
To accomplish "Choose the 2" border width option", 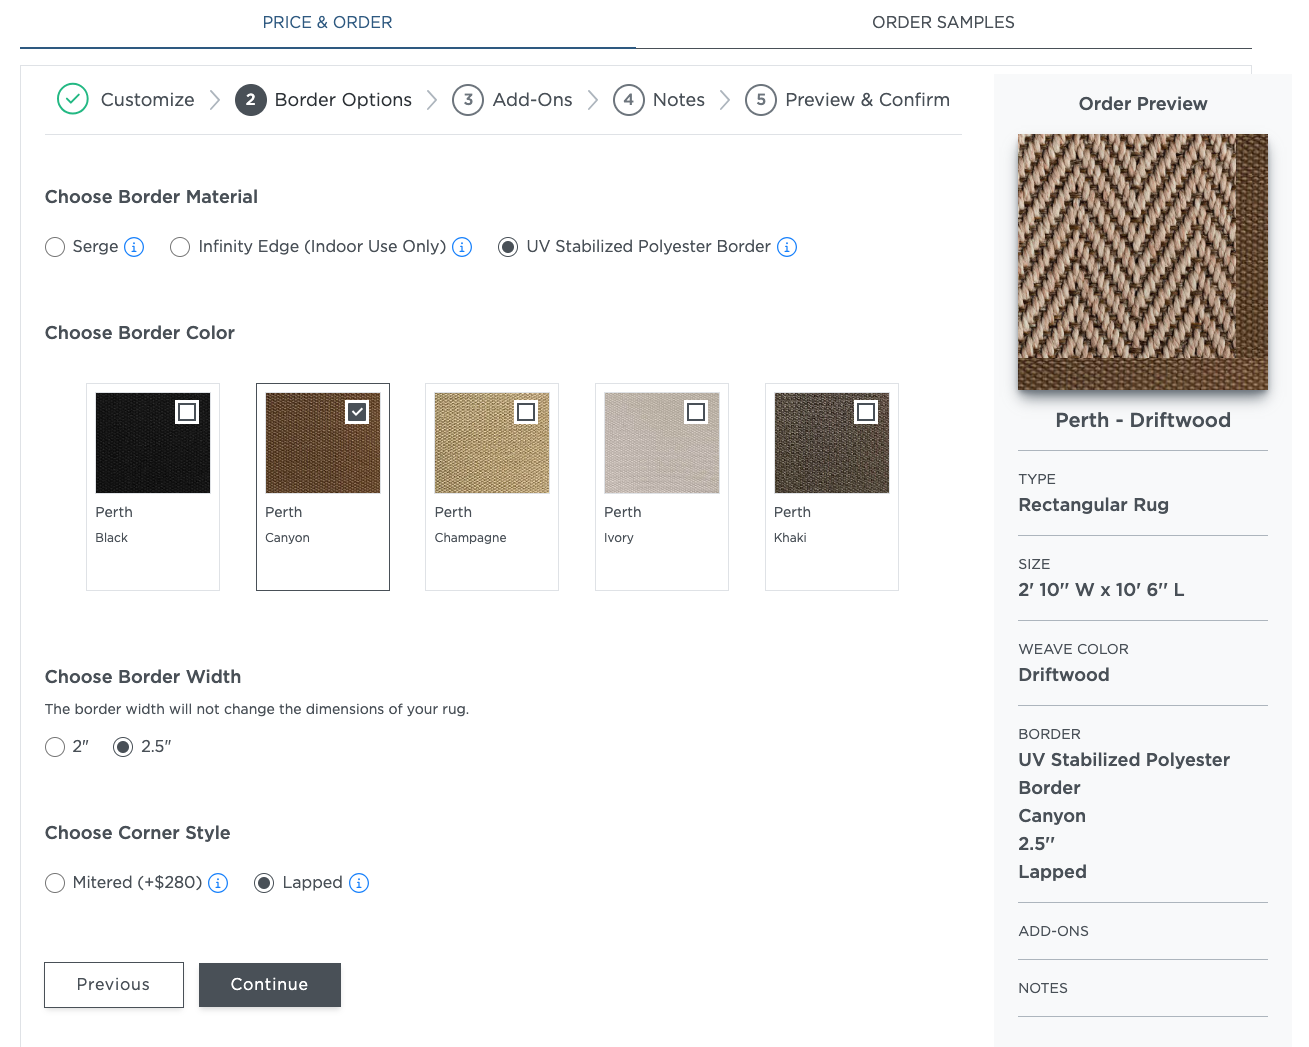I will [x=55, y=747].
